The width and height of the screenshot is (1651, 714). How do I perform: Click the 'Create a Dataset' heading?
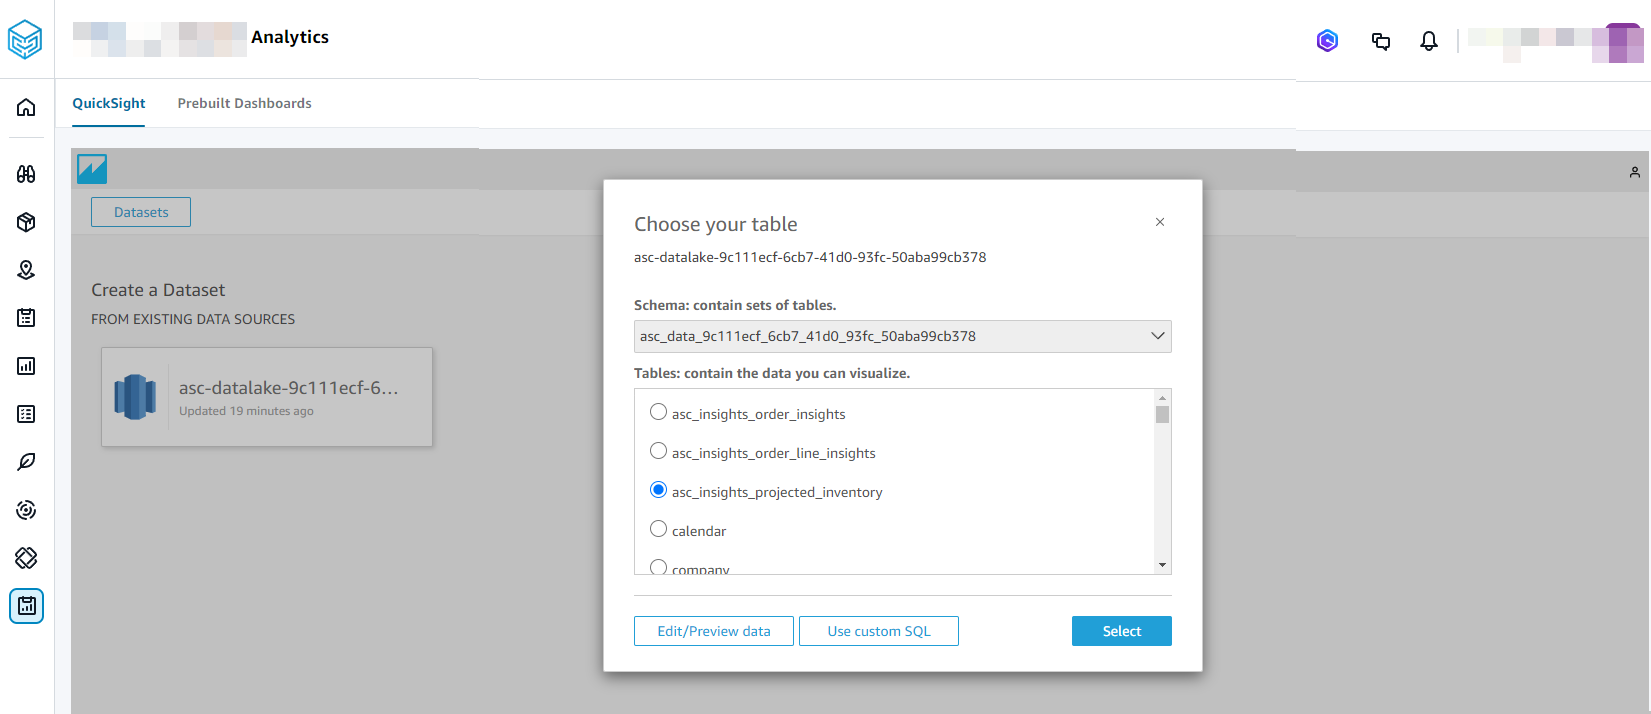pyautogui.click(x=158, y=290)
